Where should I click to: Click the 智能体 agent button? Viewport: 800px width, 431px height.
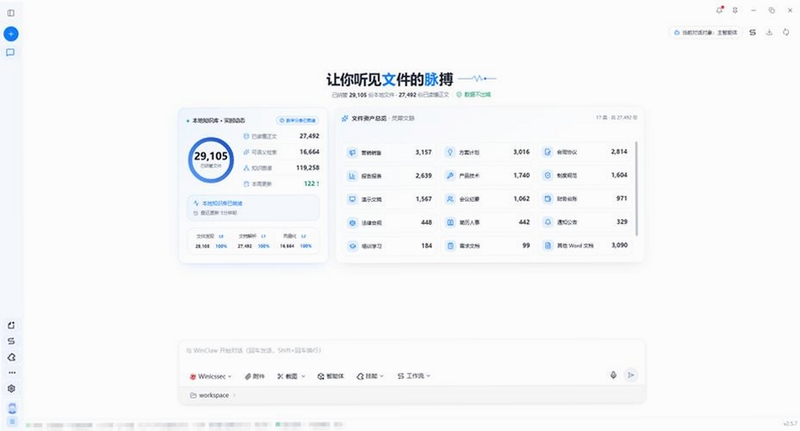pyautogui.click(x=331, y=376)
